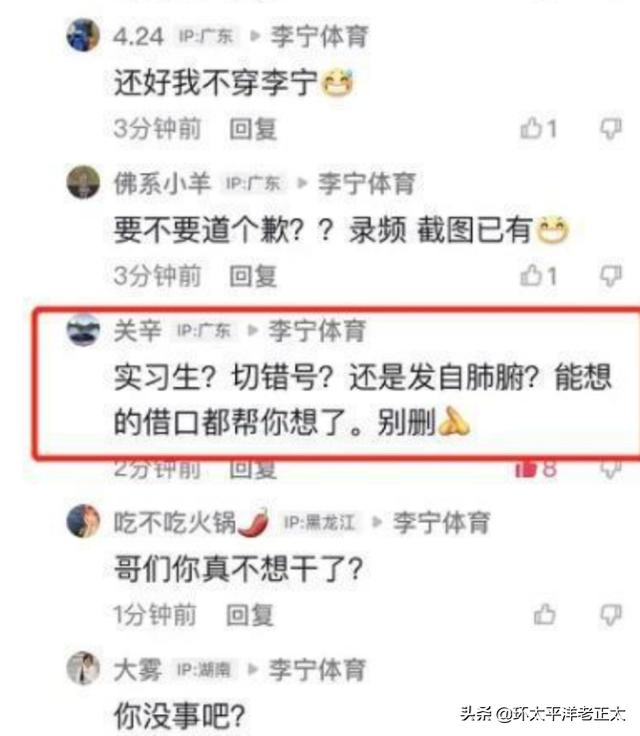The width and height of the screenshot is (640, 736).
Task: Open the username 关辛
Action: click(x=138, y=330)
